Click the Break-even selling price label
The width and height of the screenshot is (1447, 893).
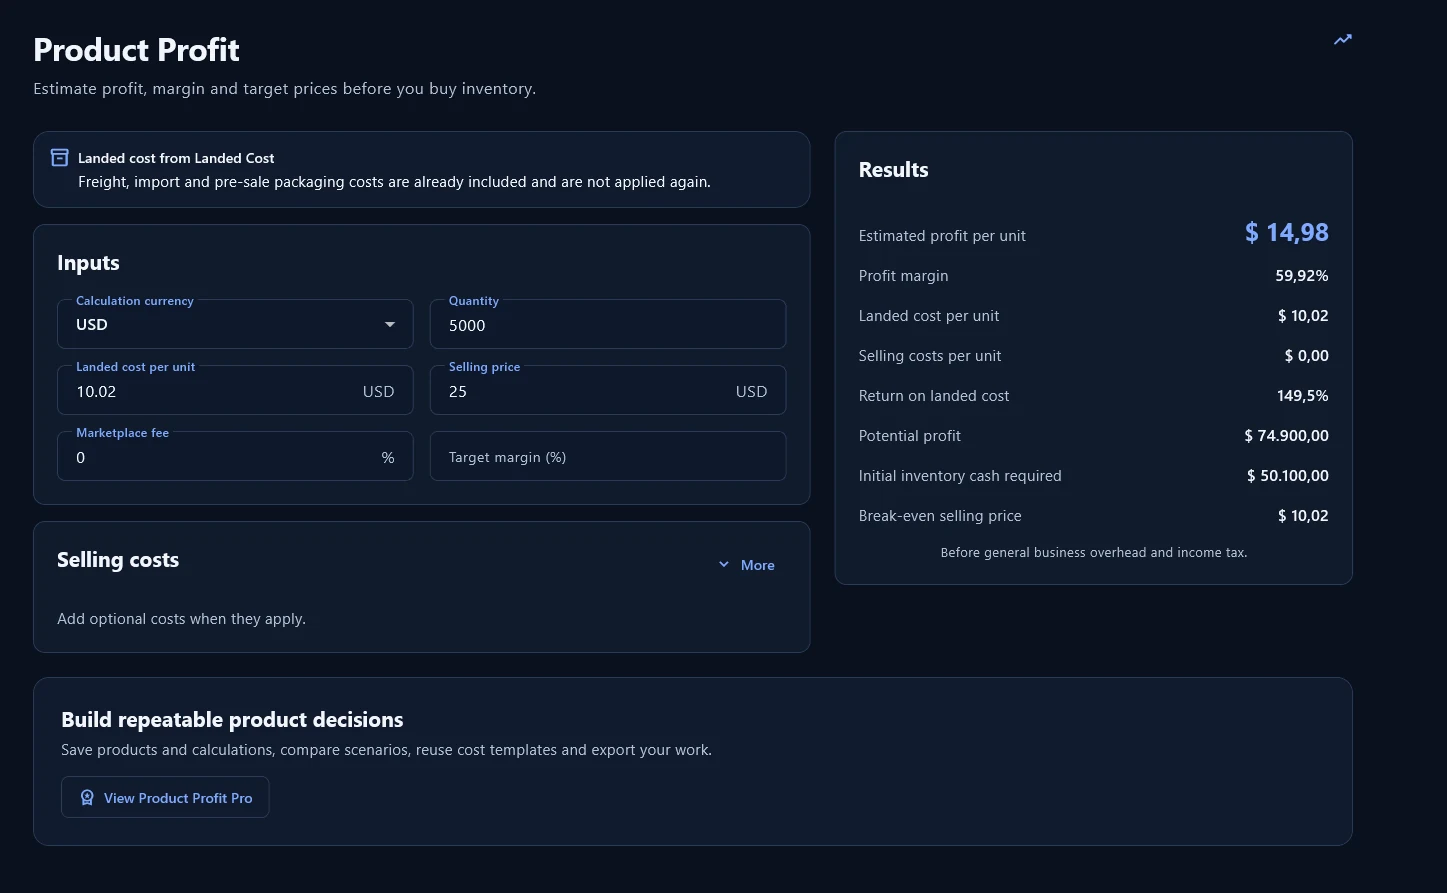pyautogui.click(x=940, y=516)
